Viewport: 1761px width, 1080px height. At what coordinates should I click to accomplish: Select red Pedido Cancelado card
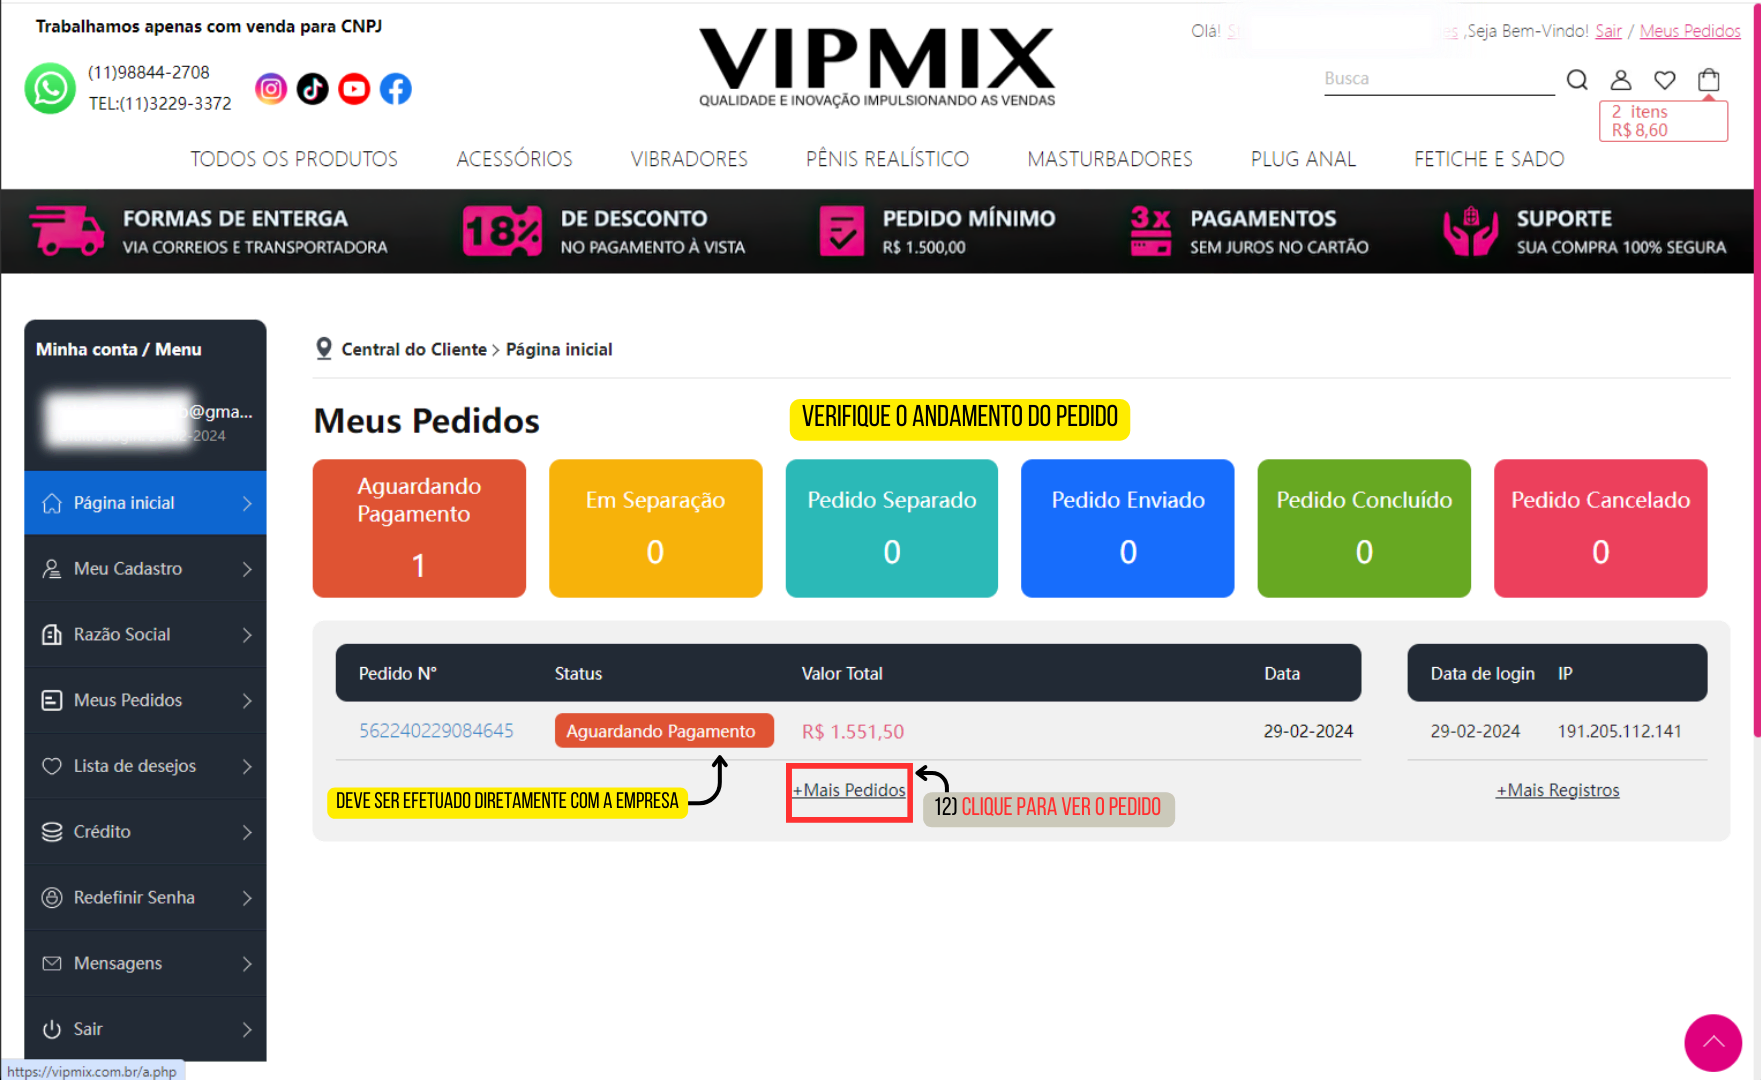point(1600,528)
